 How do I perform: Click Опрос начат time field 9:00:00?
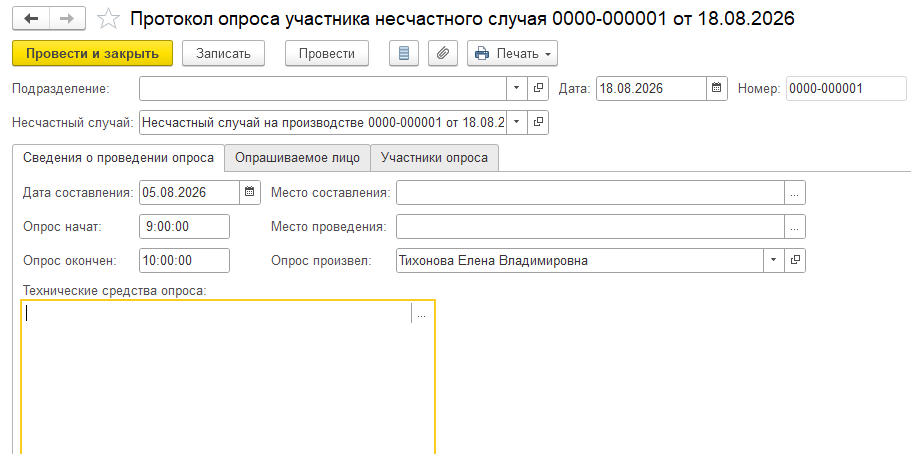[185, 226]
